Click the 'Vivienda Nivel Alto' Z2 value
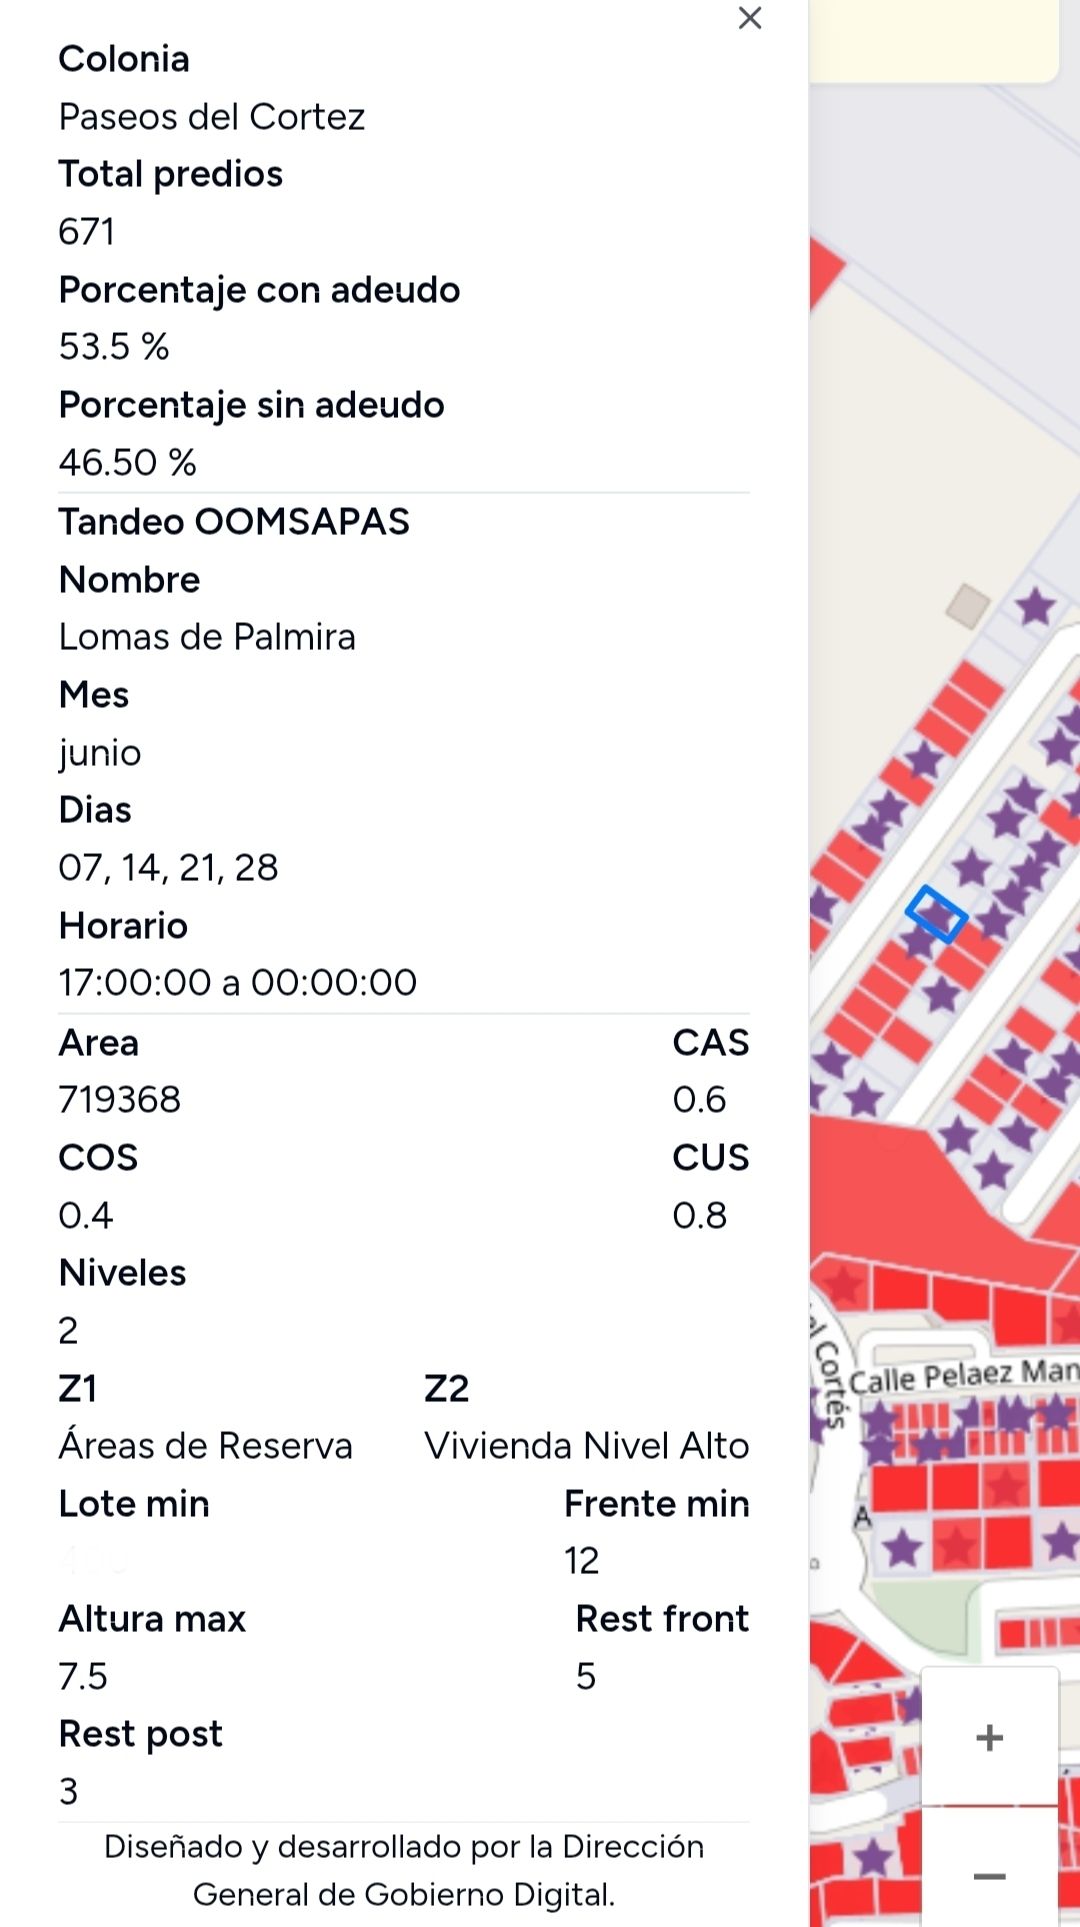Image resolution: width=1080 pixels, height=1927 pixels. point(586,1446)
